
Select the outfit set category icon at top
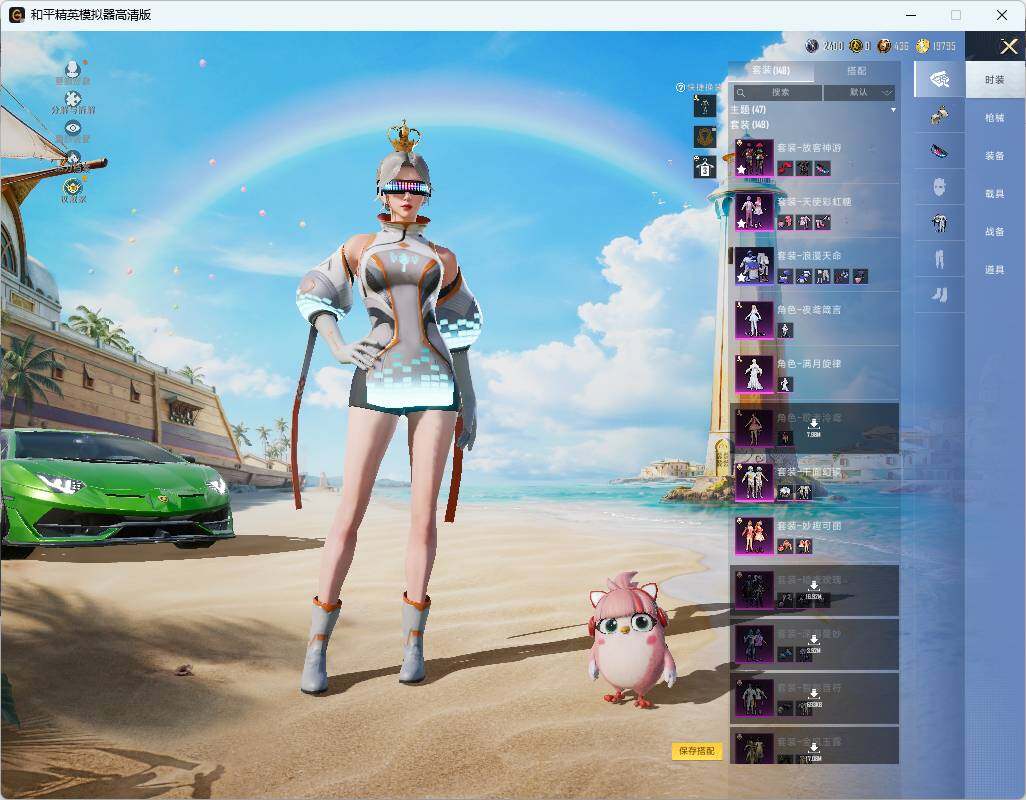pyautogui.click(x=940, y=80)
